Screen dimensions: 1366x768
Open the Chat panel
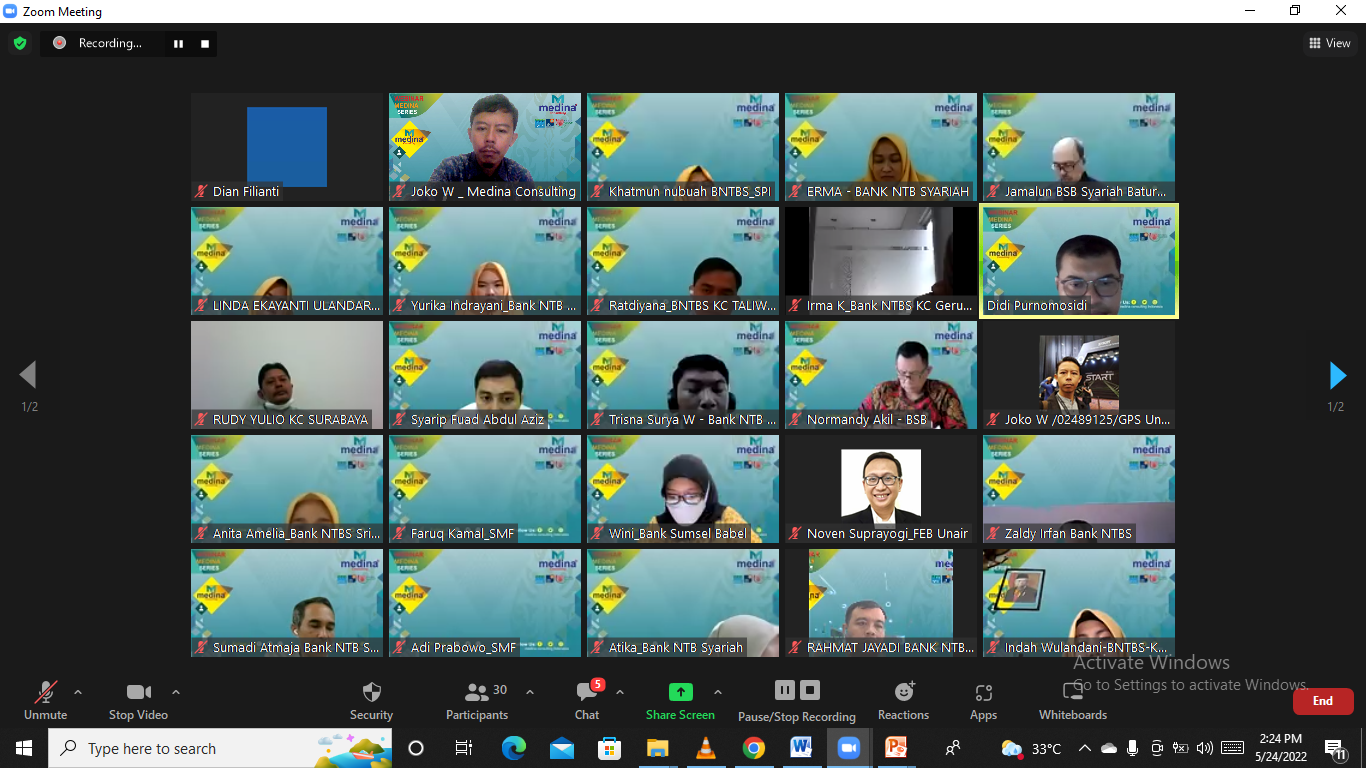coord(587,693)
